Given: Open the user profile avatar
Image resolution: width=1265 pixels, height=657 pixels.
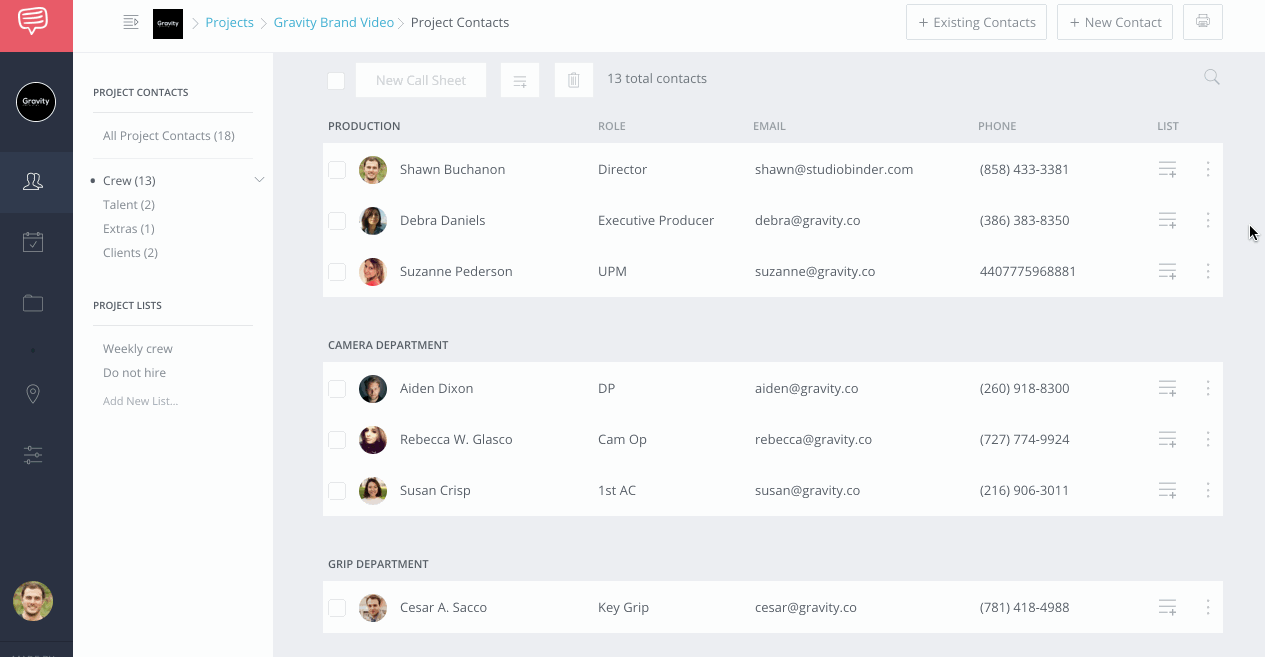Looking at the screenshot, I should (x=33, y=601).
